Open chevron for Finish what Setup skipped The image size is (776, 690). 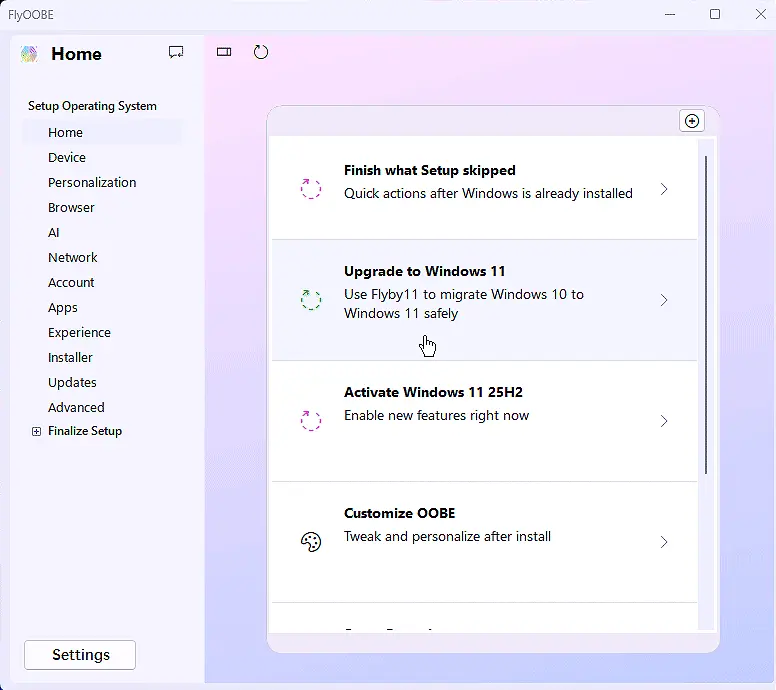(664, 189)
